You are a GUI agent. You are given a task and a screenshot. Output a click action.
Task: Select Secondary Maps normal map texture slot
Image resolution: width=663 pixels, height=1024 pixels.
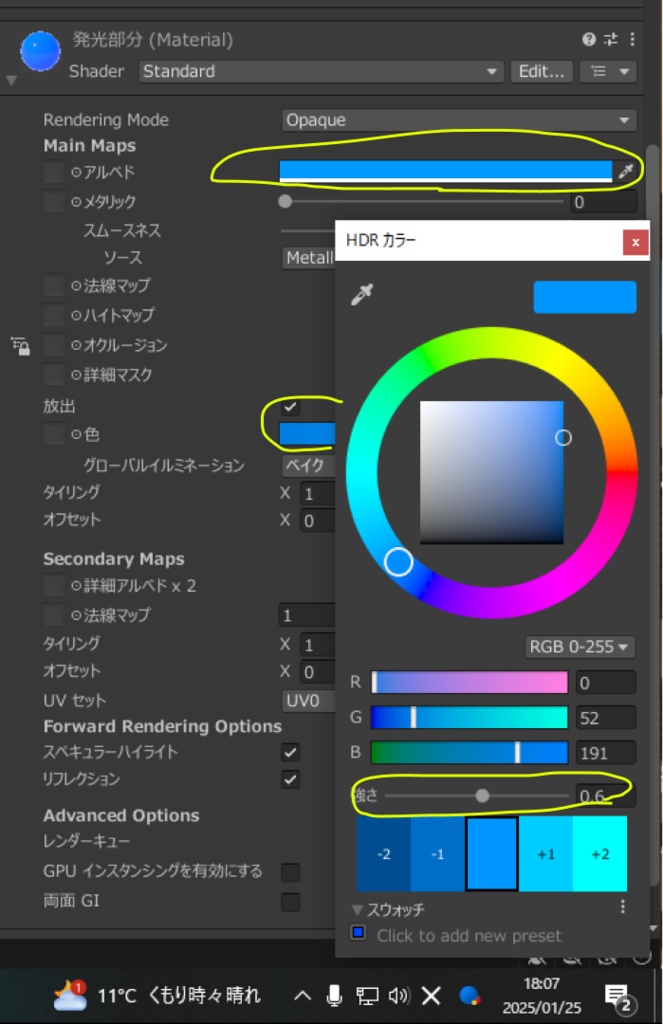coord(54,615)
